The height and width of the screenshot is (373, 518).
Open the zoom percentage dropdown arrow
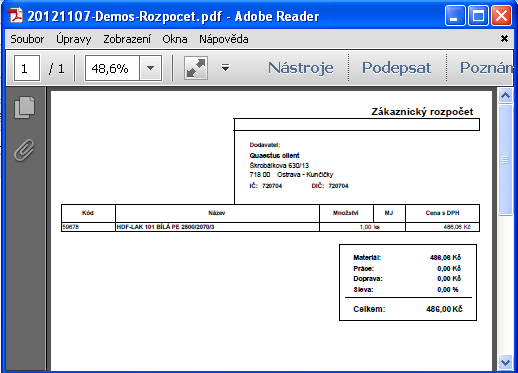pos(150,68)
